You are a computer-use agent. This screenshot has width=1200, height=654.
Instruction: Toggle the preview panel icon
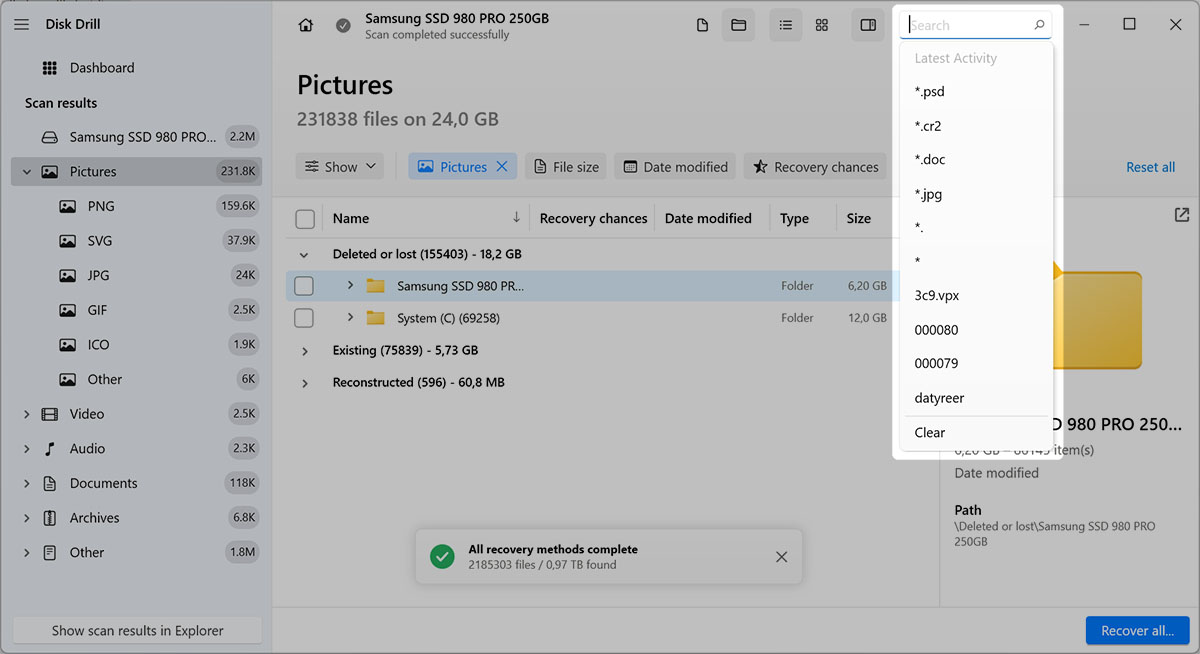tap(868, 25)
